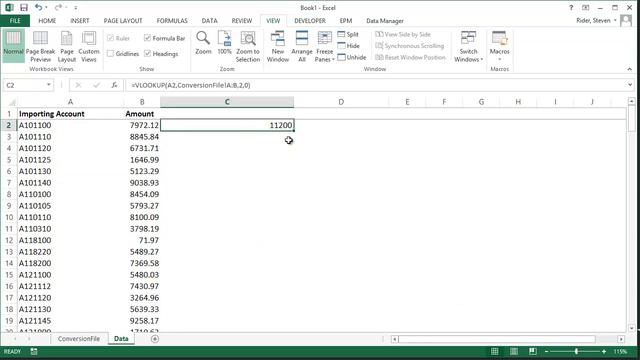
Task: Expand the Name Box dropdown
Action: tap(49, 85)
